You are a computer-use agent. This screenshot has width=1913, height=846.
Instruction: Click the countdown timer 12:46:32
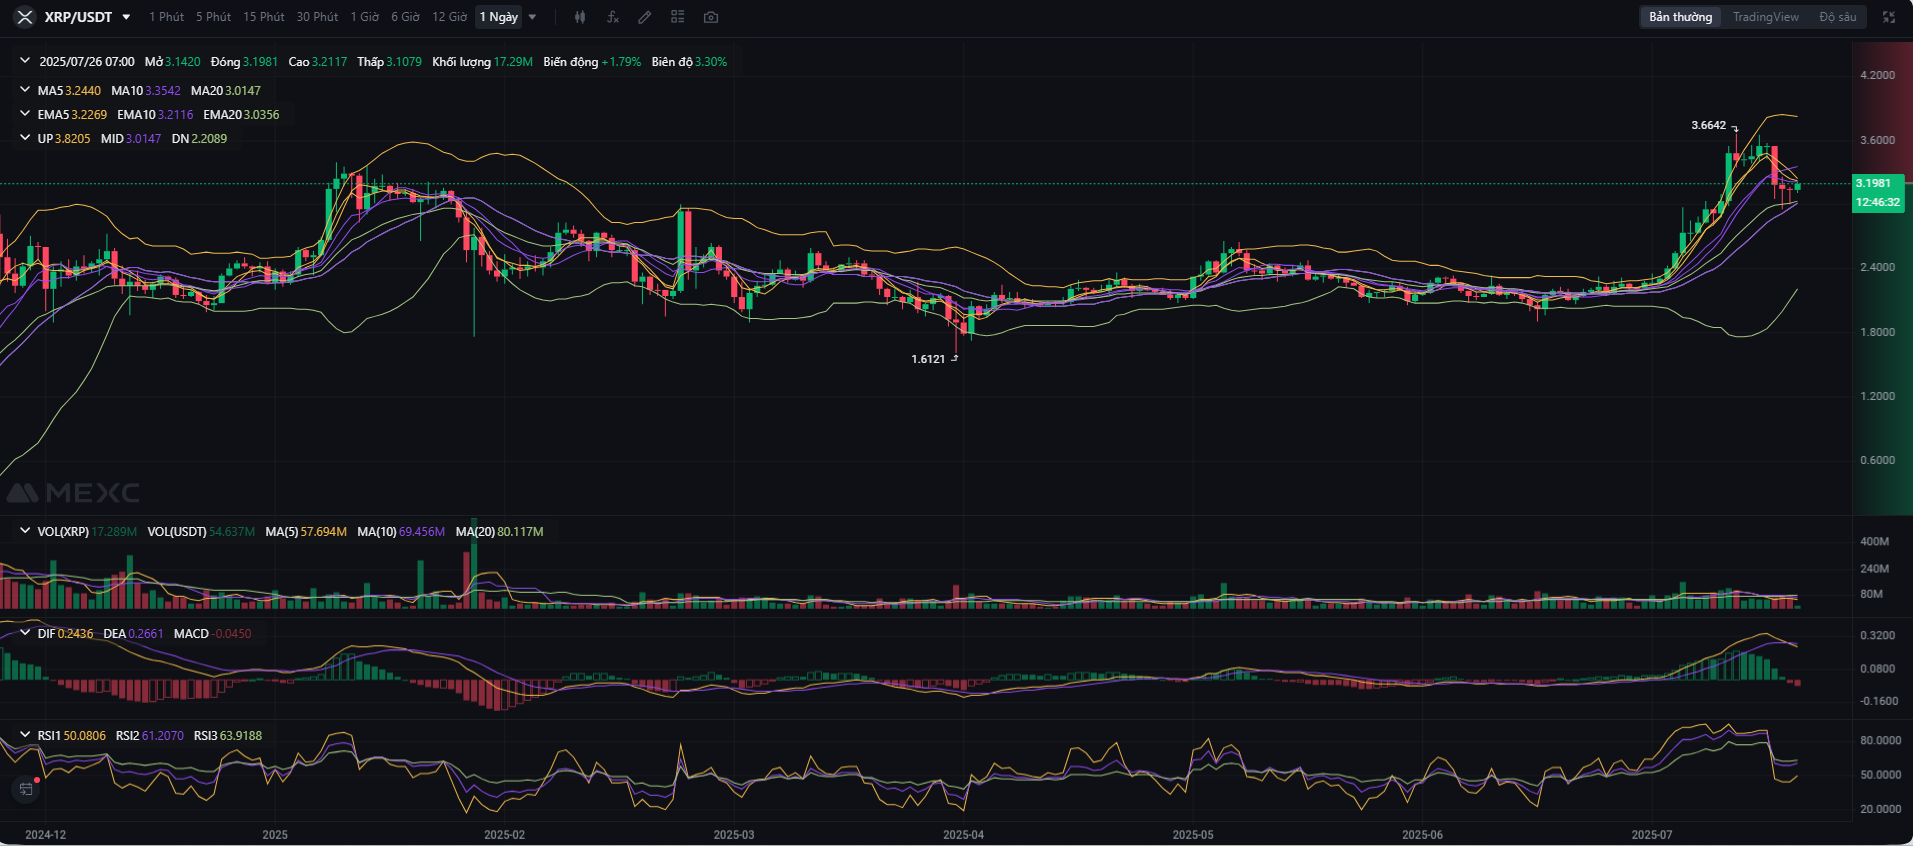pos(1878,202)
